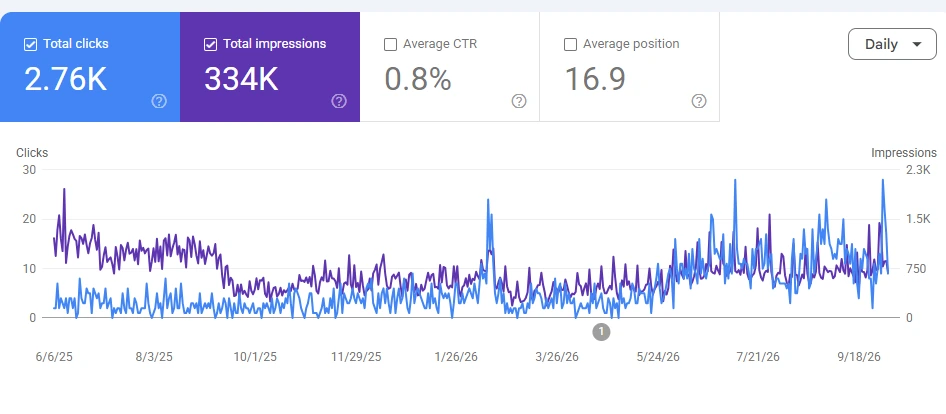Viewport: 946px width, 414px height.
Task: Enable the Average position checkbox
Action: click(x=570, y=44)
